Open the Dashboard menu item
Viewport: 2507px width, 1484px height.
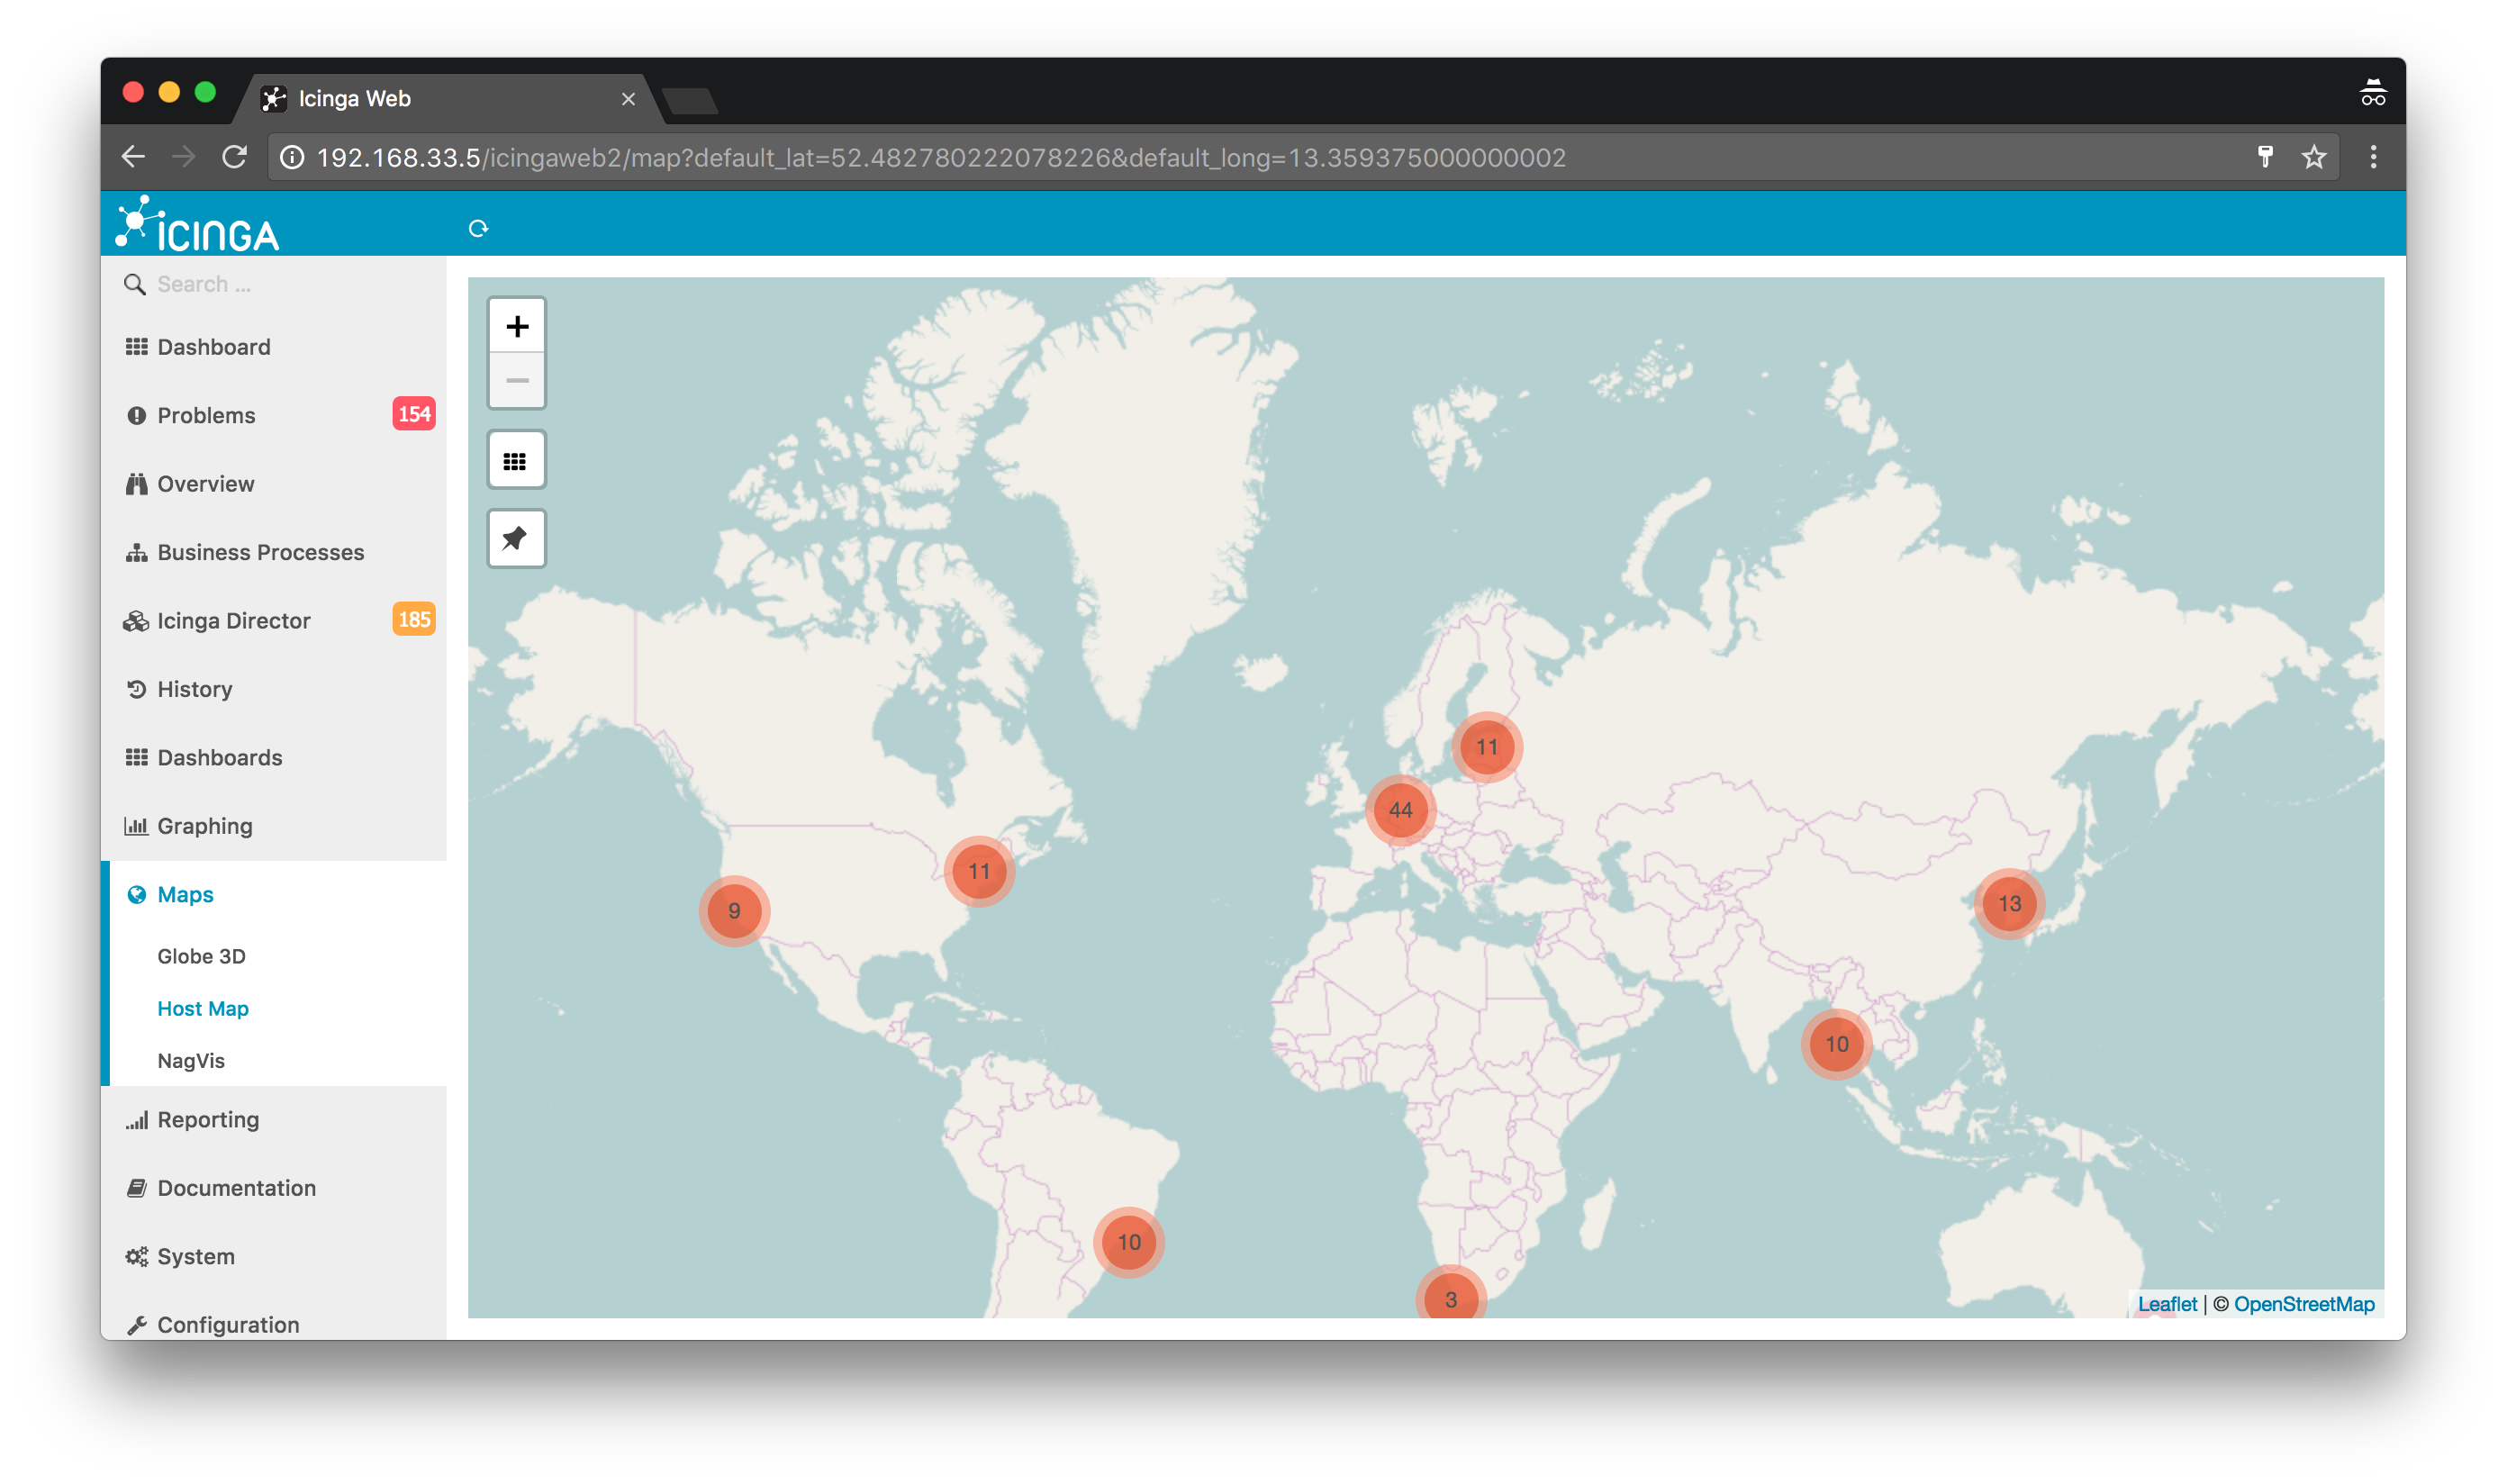pyautogui.click(x=273, y=347)
